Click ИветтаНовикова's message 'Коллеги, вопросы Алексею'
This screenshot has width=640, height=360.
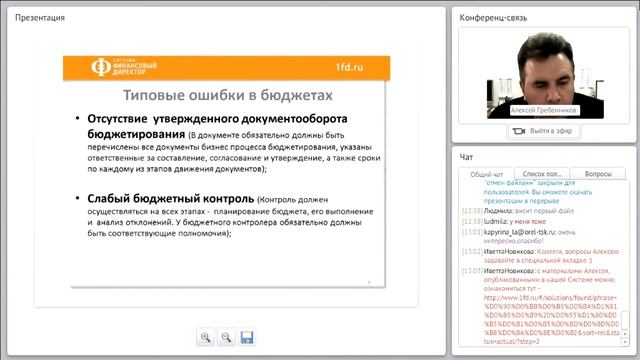coord(540,256)
